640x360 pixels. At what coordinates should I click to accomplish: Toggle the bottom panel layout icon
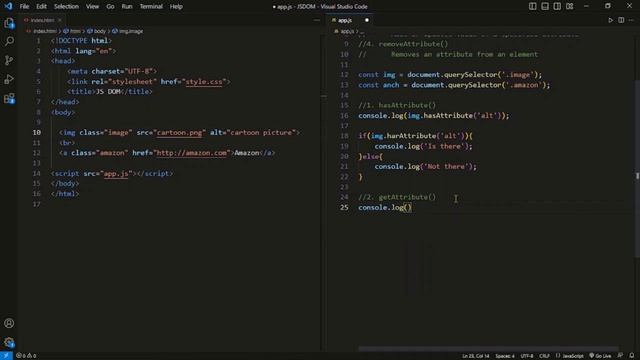pos(545,6)
